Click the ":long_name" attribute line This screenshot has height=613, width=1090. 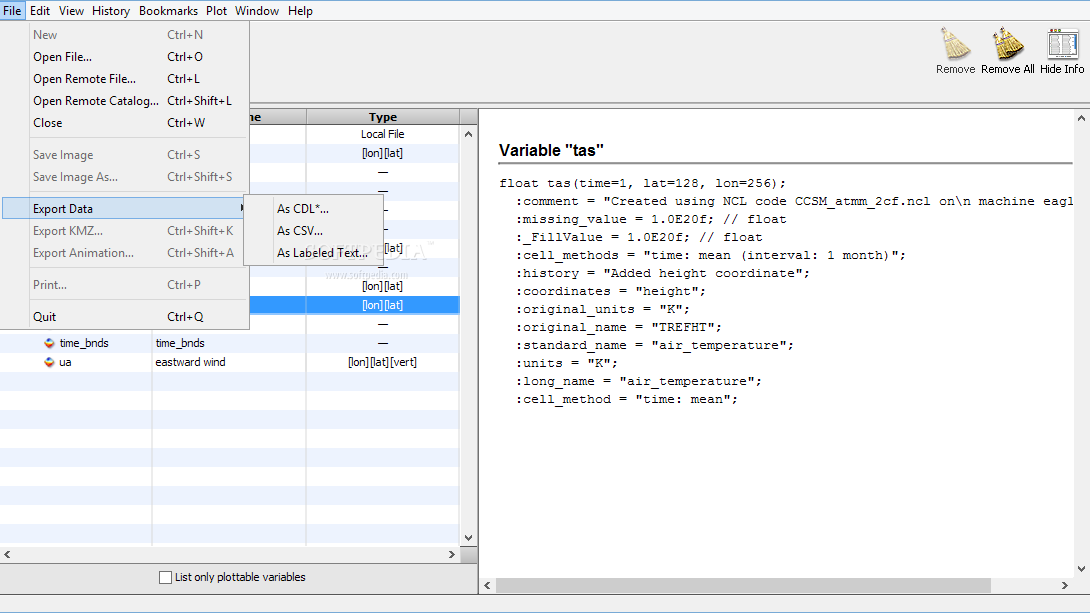(x=638, y=382)
